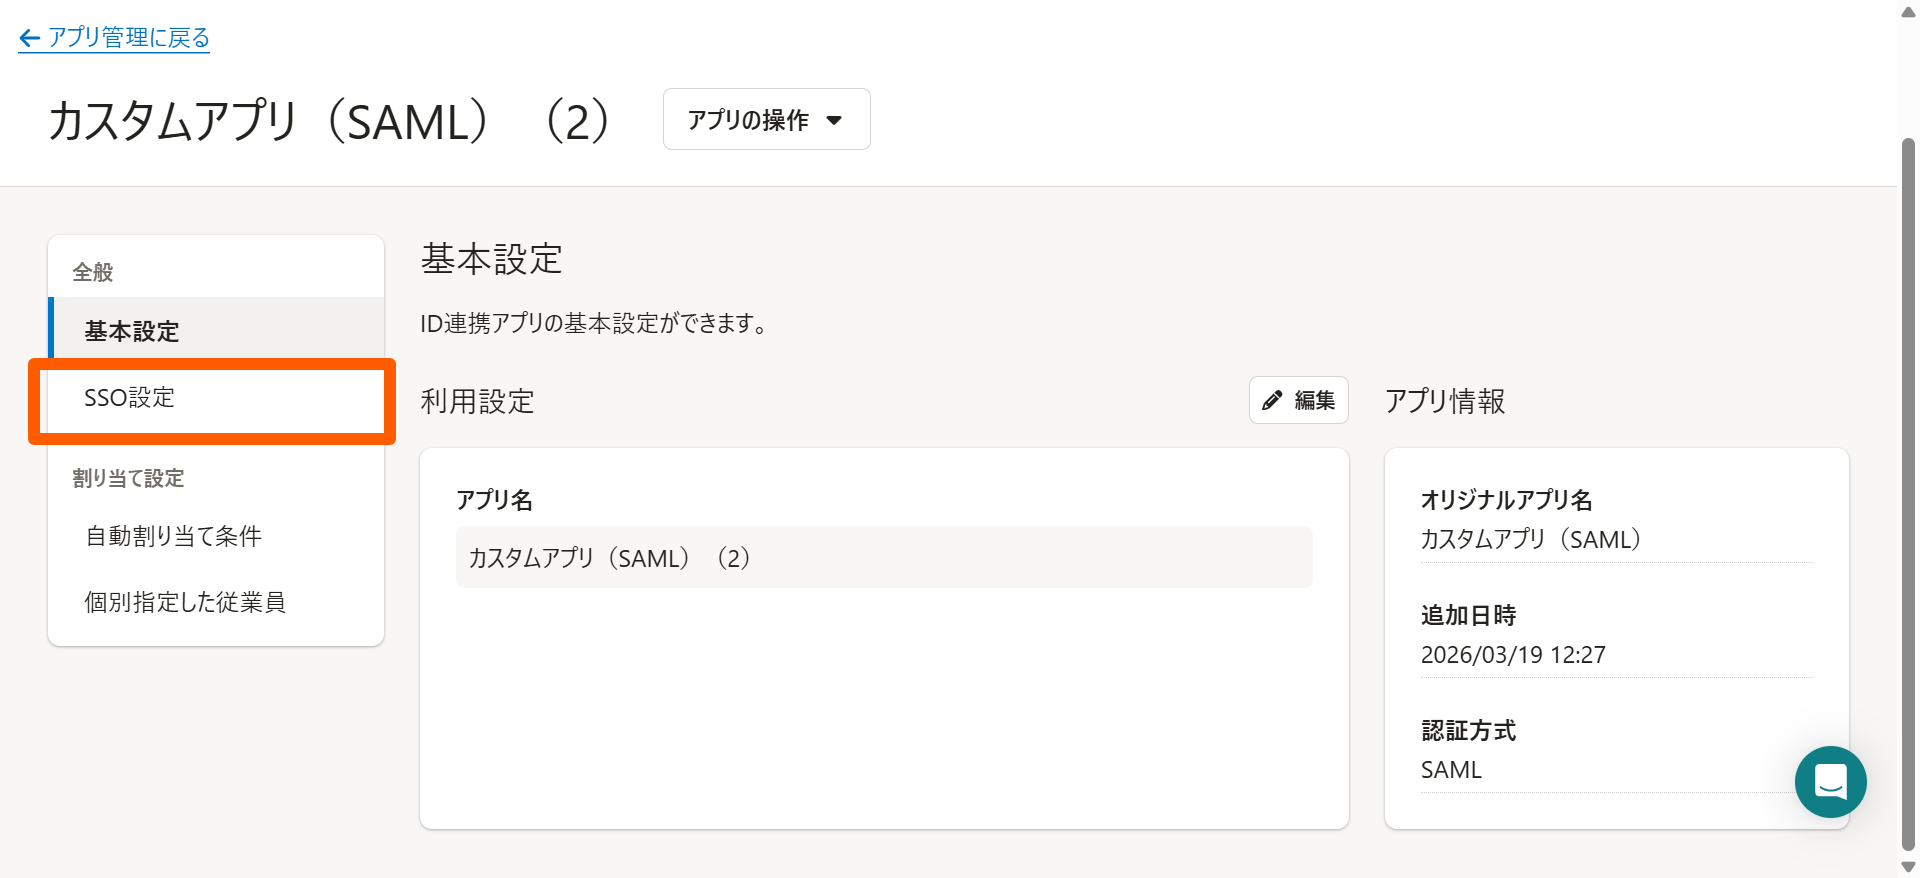The height and width of the screenshot is (878, 1920).
Task: Open SSO設定 in the sidebar
Action: pos(129,398)
